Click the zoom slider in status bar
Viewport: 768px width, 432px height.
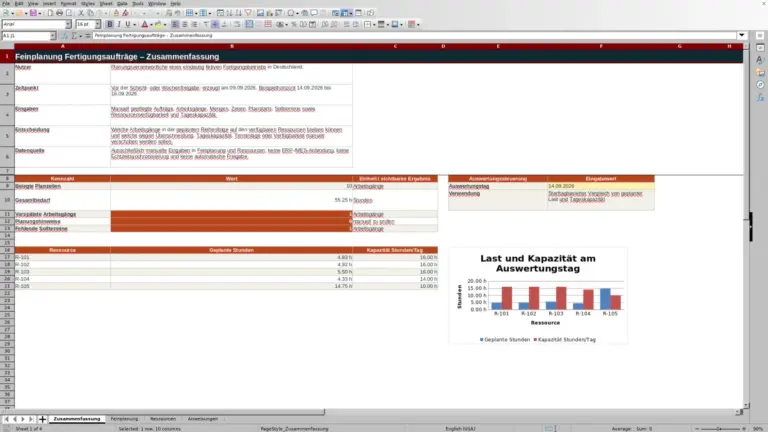click(x=720, y=429)
